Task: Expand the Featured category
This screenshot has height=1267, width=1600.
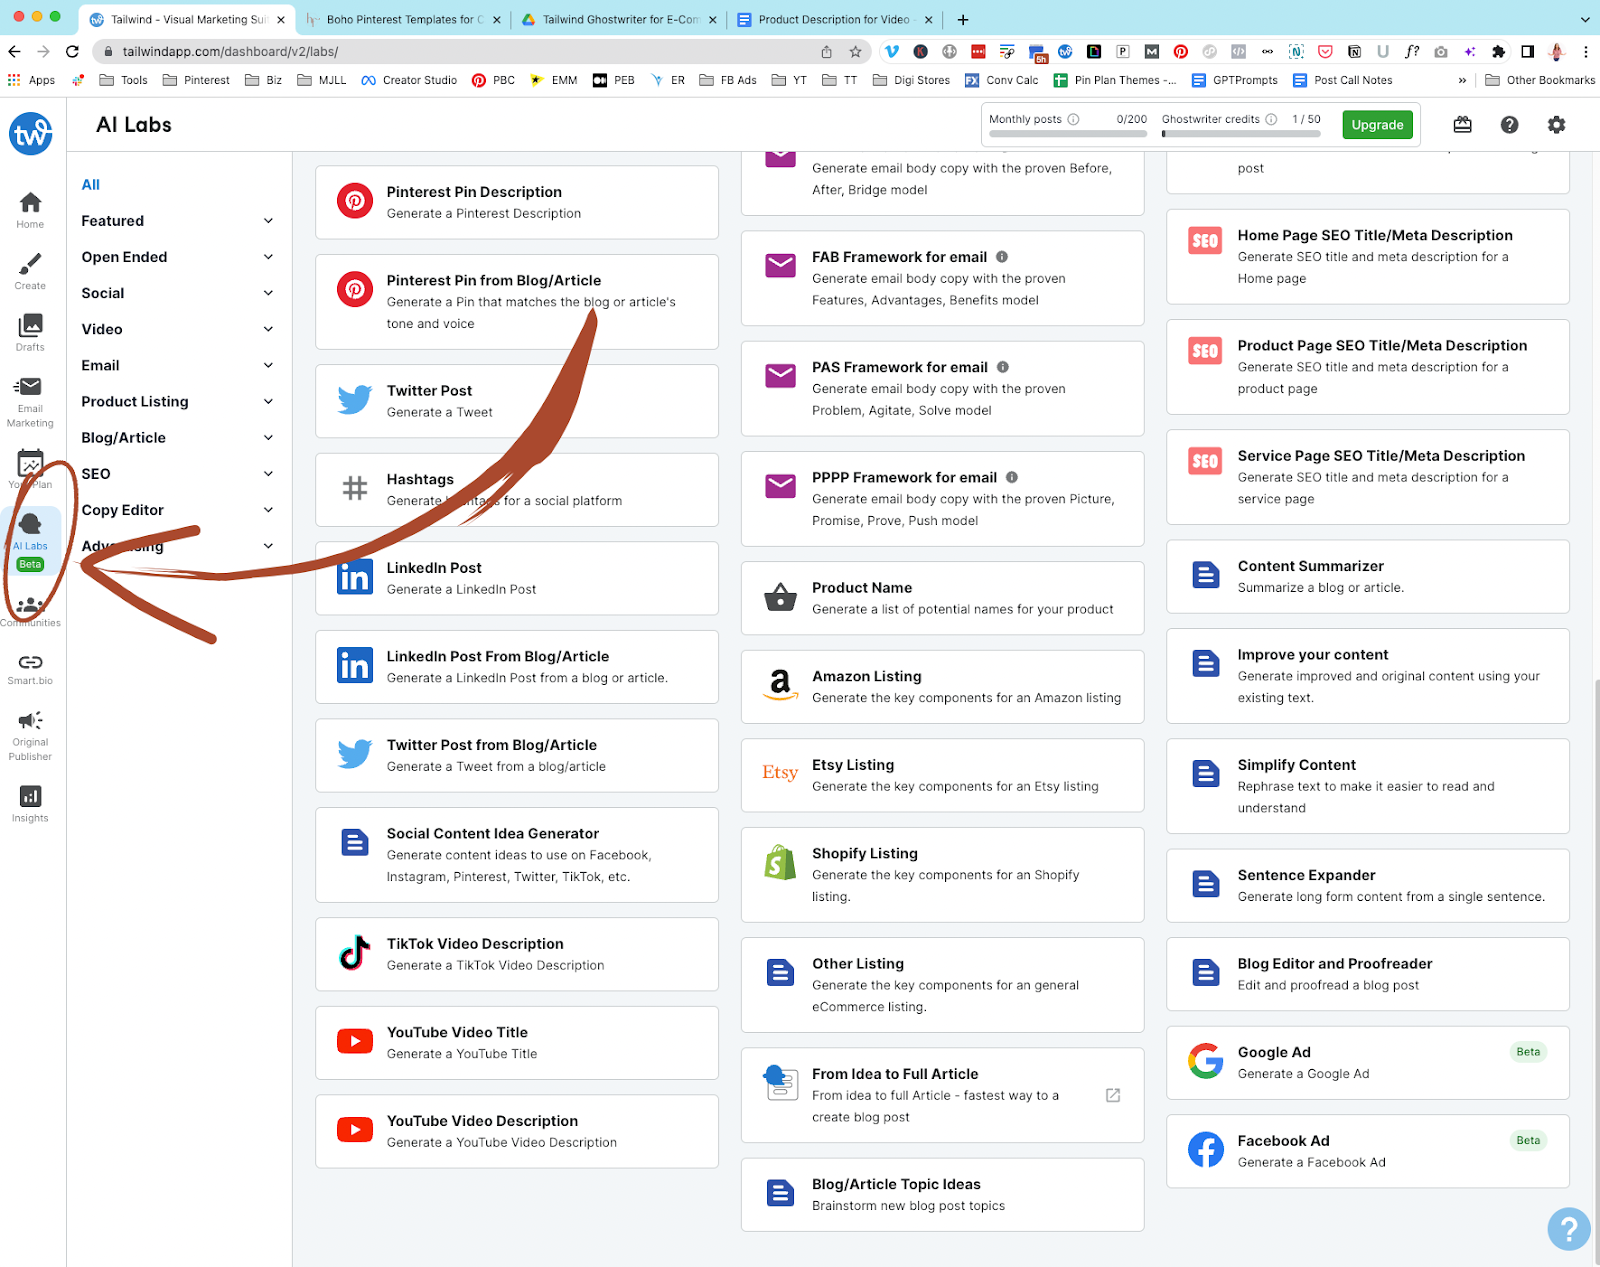Action: point(178,221)
